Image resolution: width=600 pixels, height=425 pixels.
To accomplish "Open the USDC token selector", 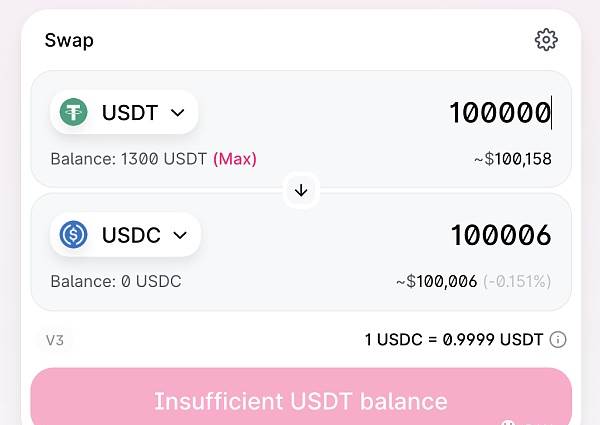I will pyautogui.click(x=126, y=234).
